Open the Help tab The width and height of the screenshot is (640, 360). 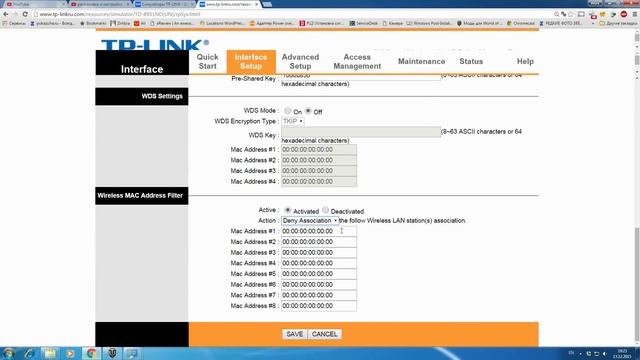525,62
